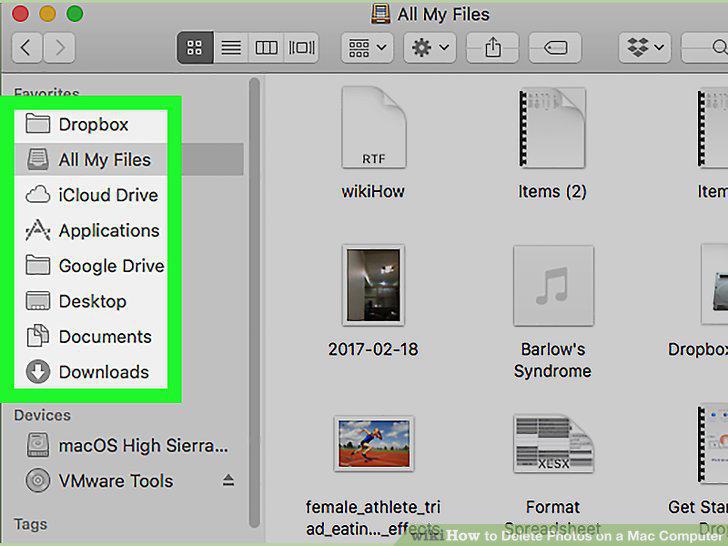Select the Barlow's Syndrome music file icon
This screenshot has width=728, height=546.
(x=553, y=285)
